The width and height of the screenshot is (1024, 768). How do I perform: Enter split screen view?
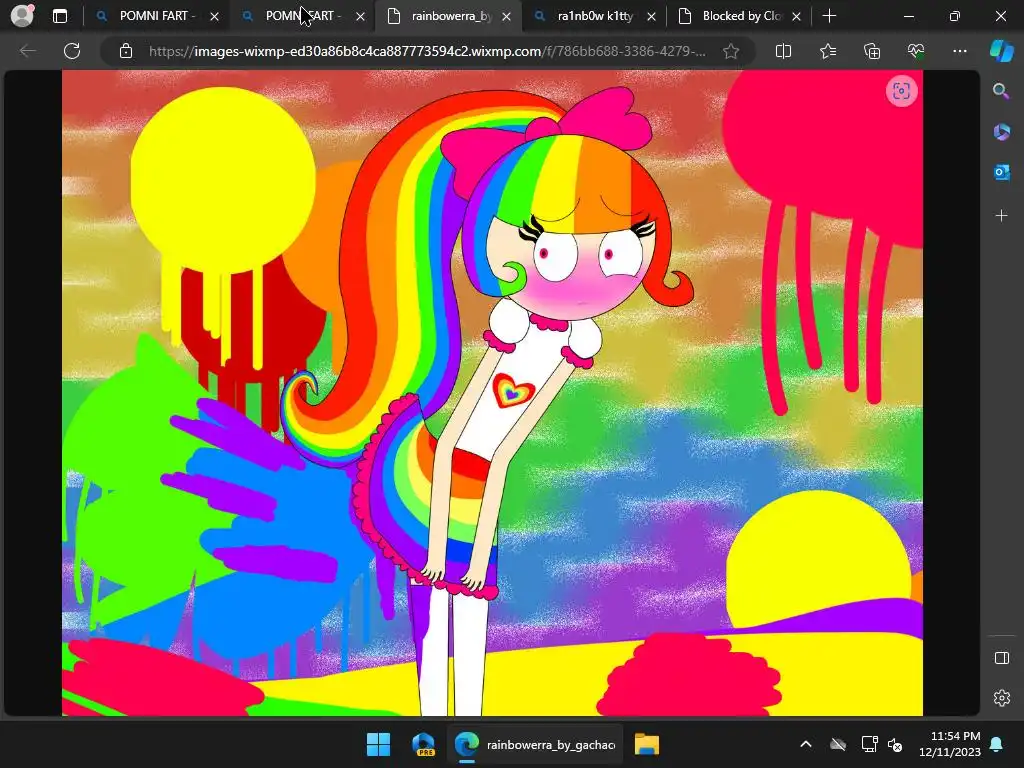pyautogui.click(x=783, y=51)
